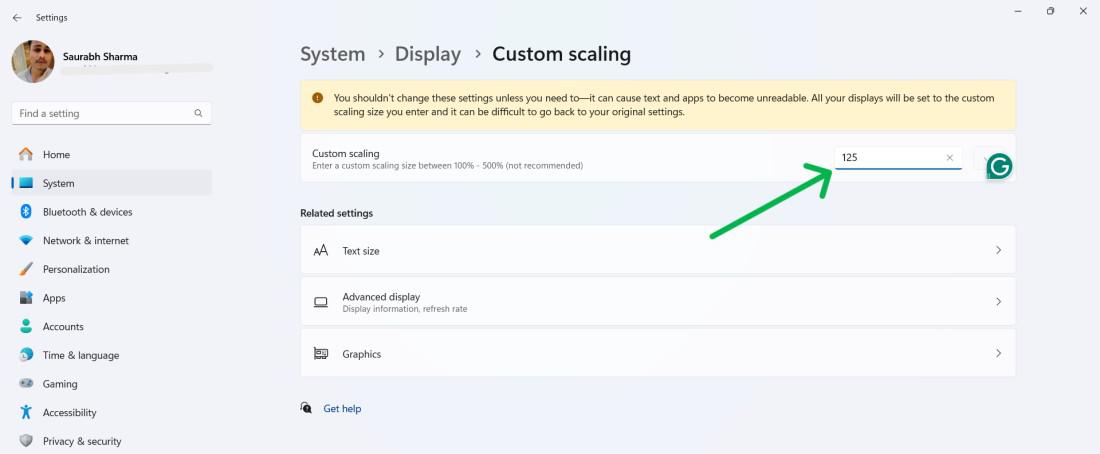This screenshot has height=454, width=1100.
Task: Navigate to System breadcrumb
Action: pos(332,54)
